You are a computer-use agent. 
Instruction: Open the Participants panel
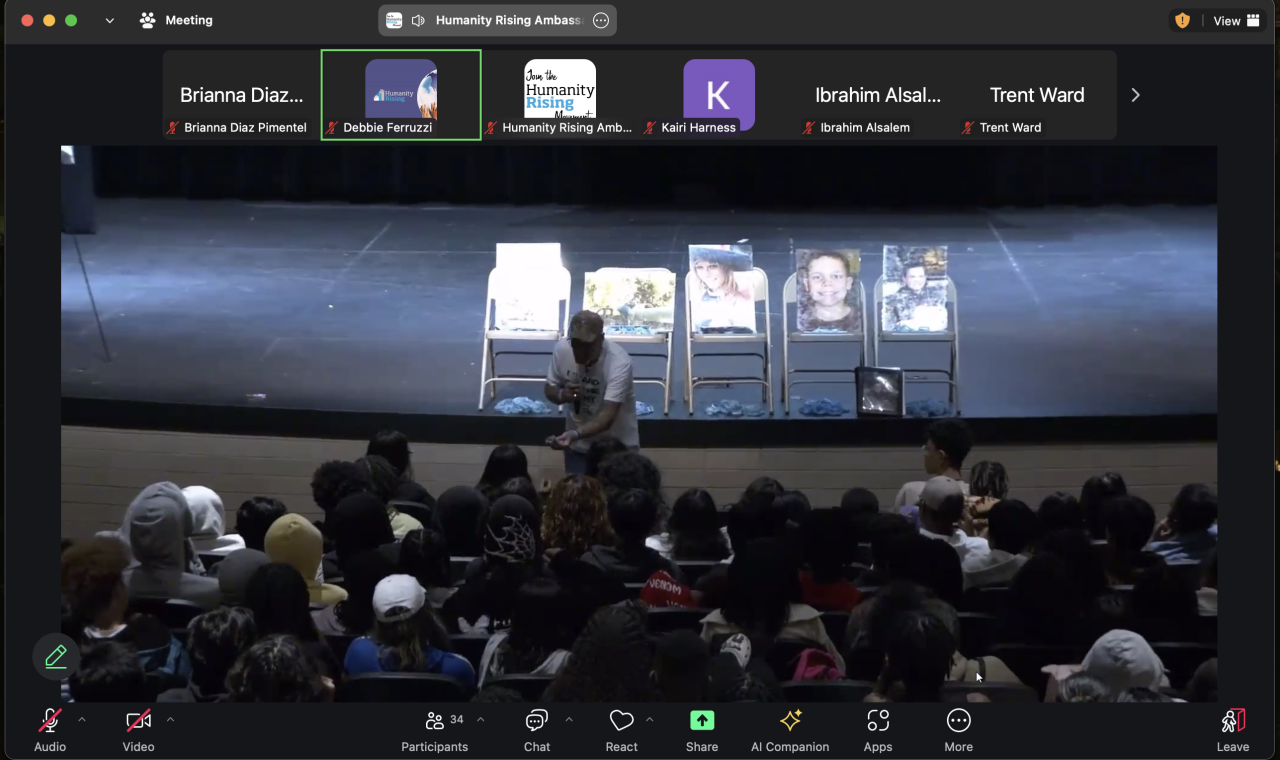[434, 730]
